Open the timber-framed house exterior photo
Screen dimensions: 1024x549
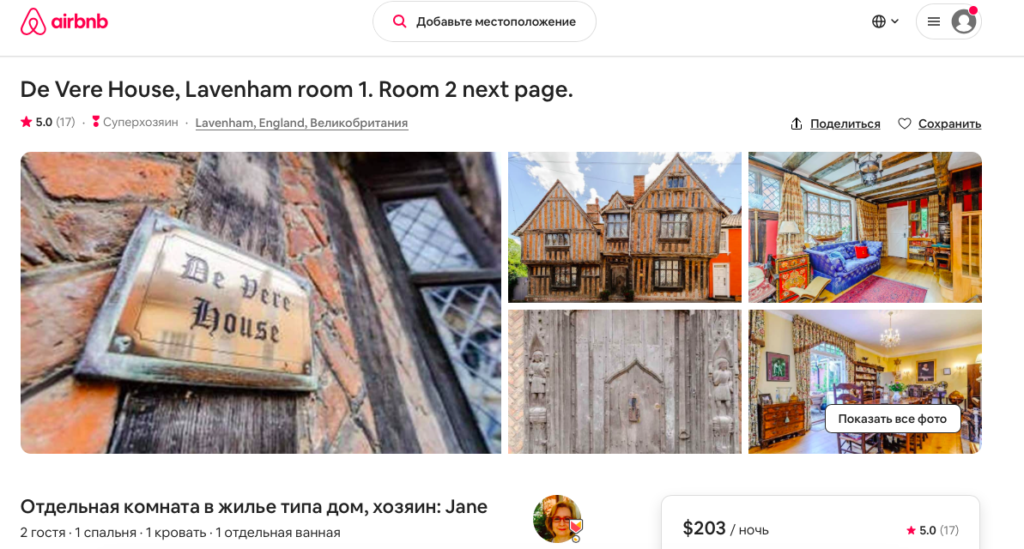(x=625, y=227)
